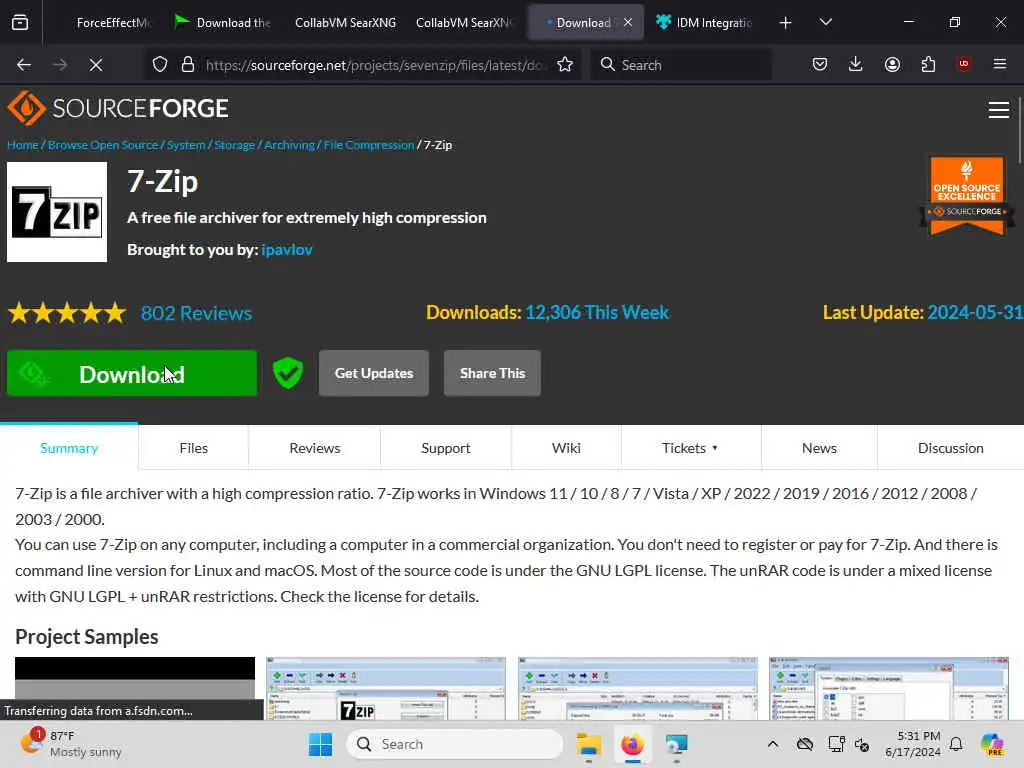This screenshot has width=1024, height=768.
Task: Select the Wiki tab
Action: (x=566, y=448)
